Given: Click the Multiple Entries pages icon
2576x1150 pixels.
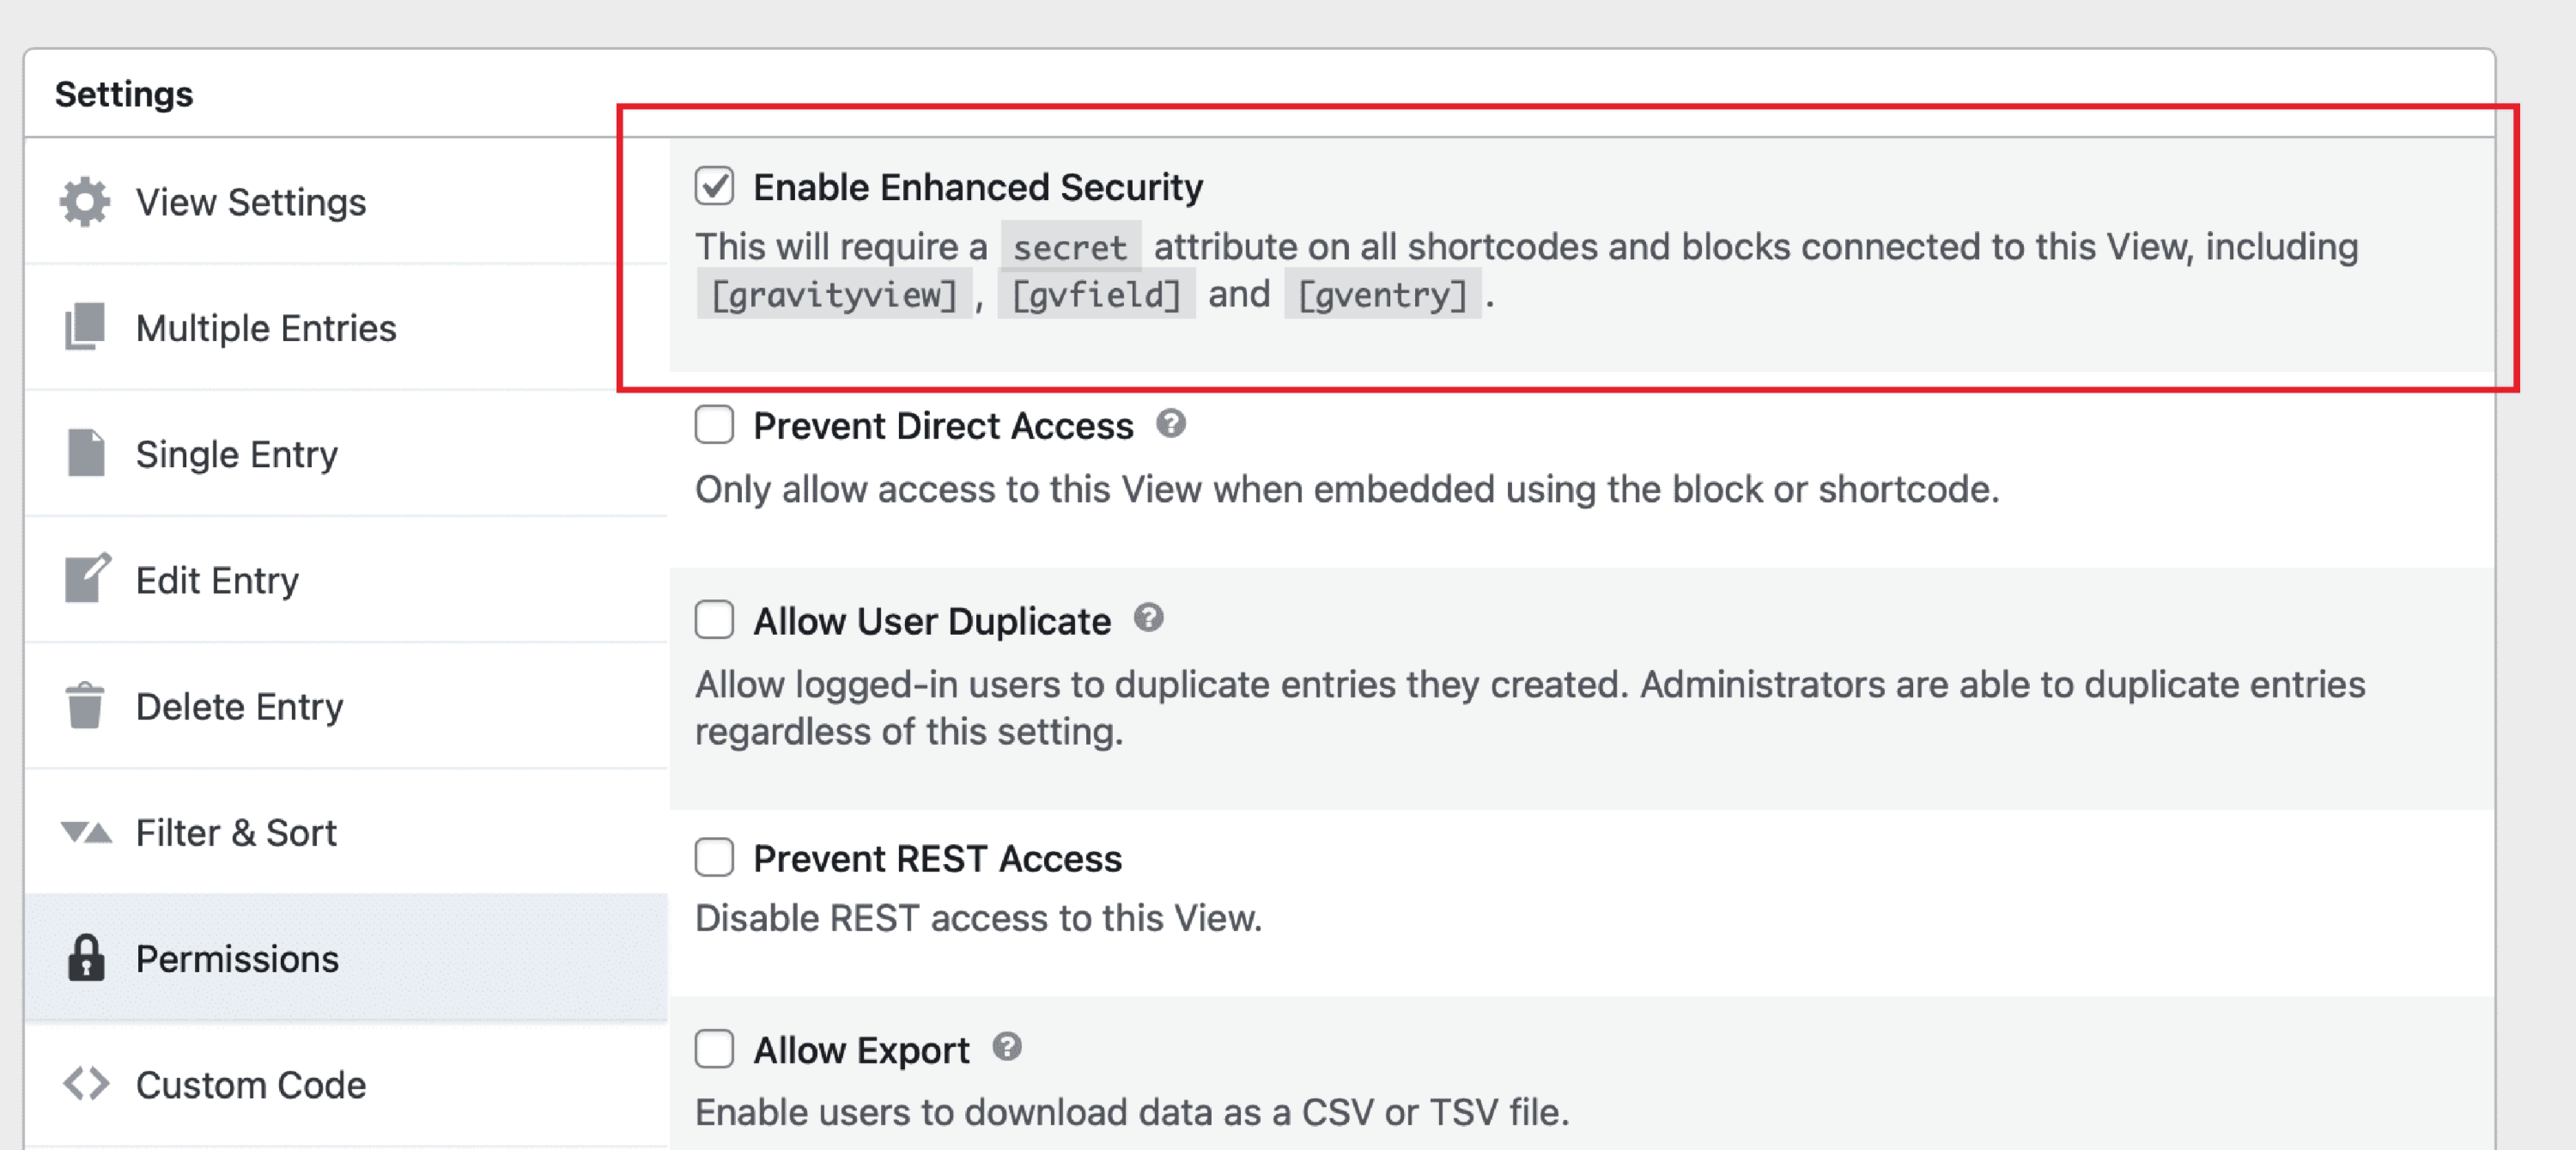Looking at the screenshot, I should point(85,327).
